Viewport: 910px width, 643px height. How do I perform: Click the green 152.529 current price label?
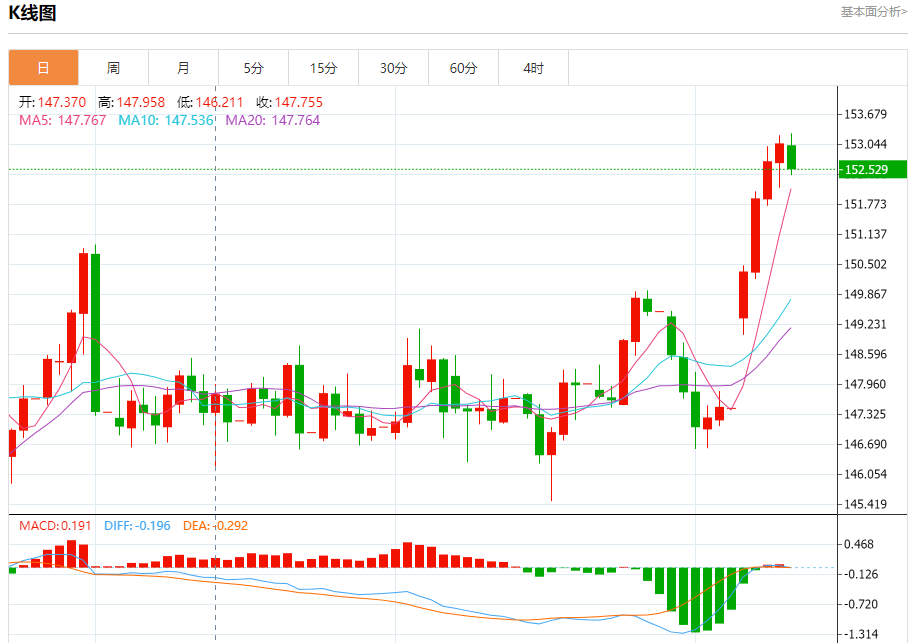point(872,169)
